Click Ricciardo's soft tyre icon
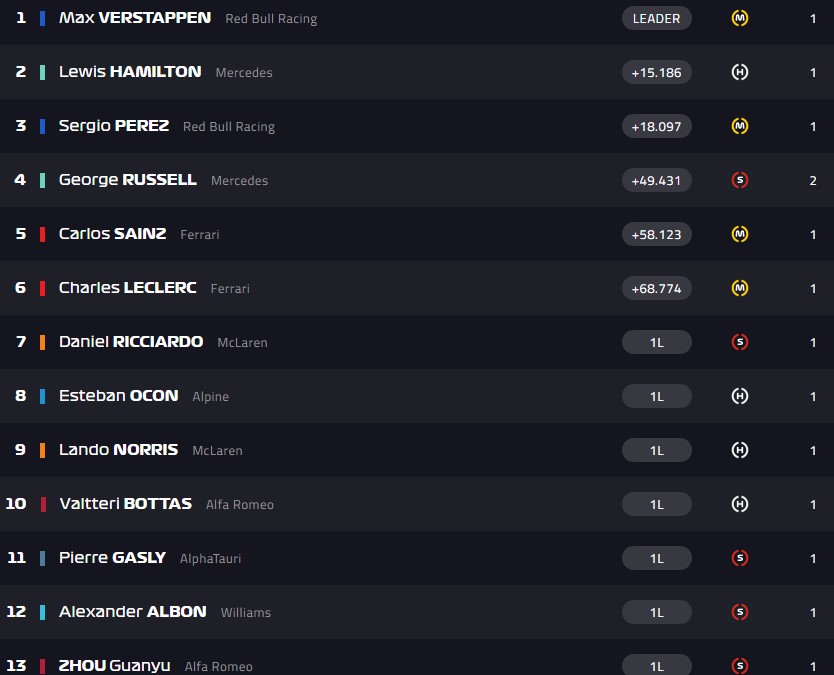Viewport: 834px width, 675px height. coord(740,342)
